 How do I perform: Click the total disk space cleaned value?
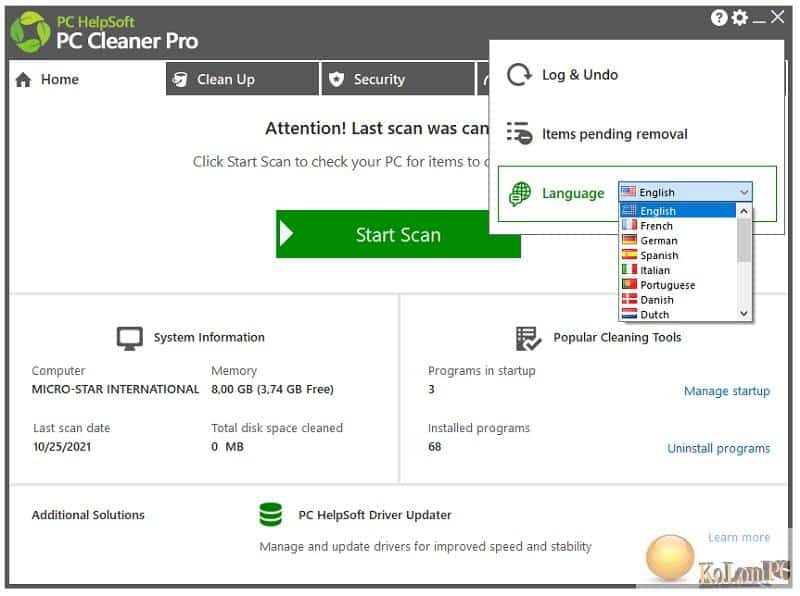point(228,446)
